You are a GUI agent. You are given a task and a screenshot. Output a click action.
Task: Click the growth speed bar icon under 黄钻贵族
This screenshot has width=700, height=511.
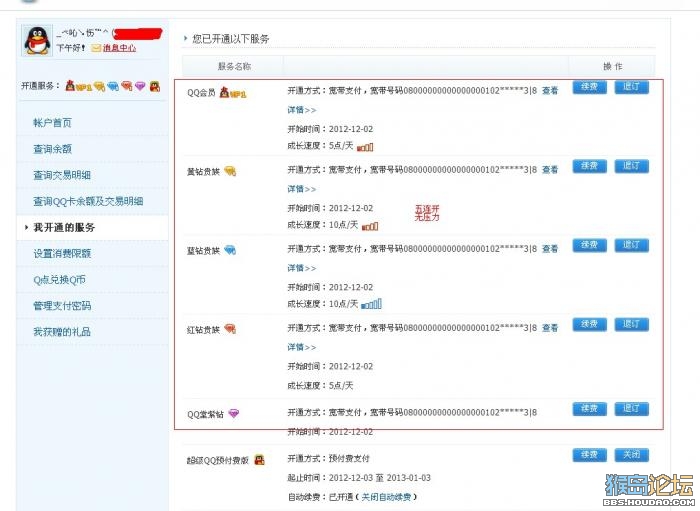tap(370, 226)
